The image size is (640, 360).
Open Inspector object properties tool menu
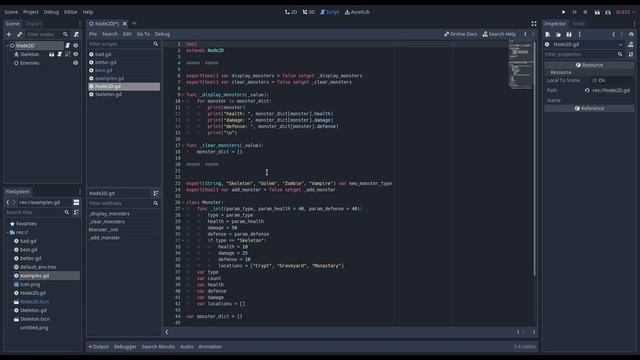point(631,54)
